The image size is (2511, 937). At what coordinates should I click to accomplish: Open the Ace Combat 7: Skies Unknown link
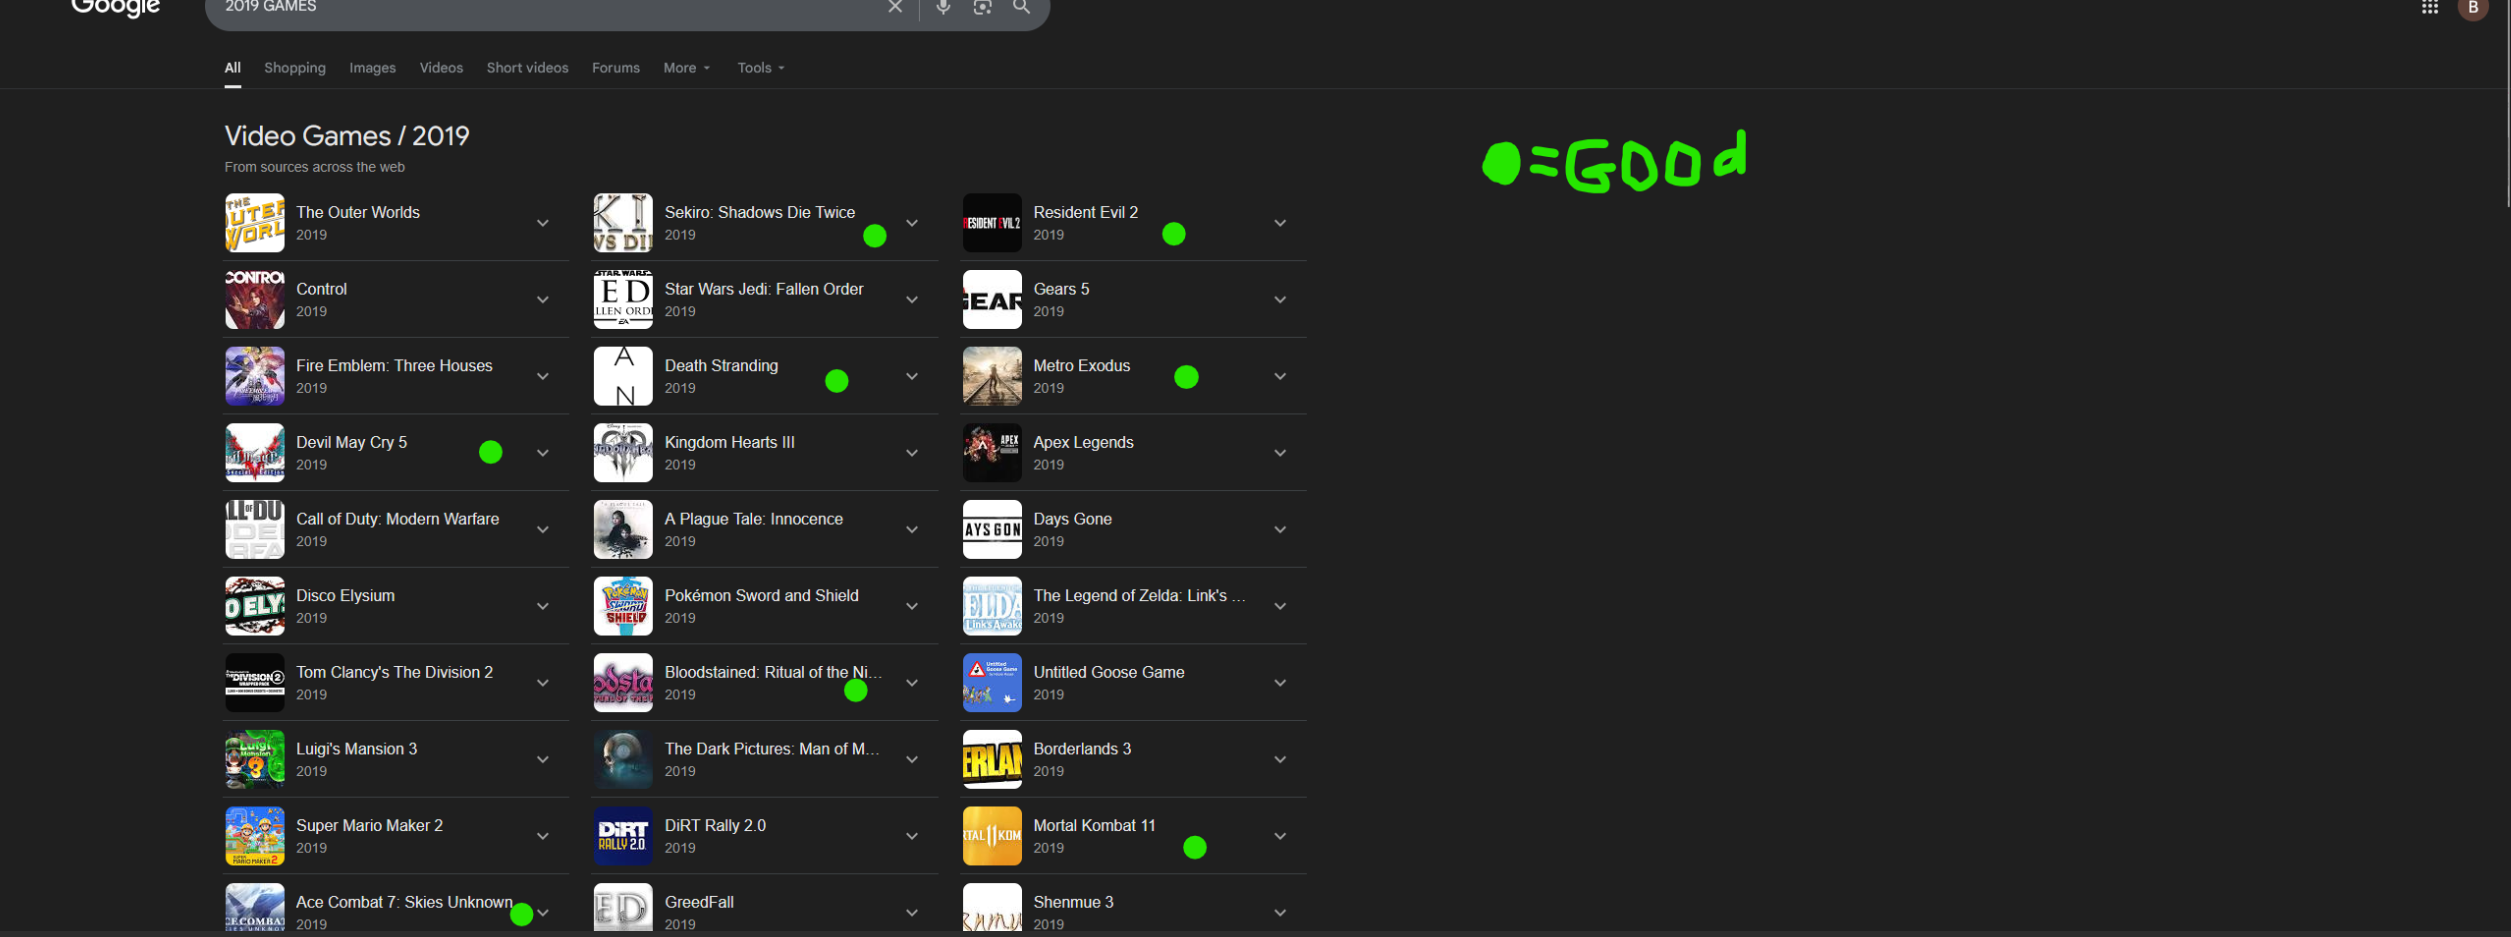pos(404,902)
